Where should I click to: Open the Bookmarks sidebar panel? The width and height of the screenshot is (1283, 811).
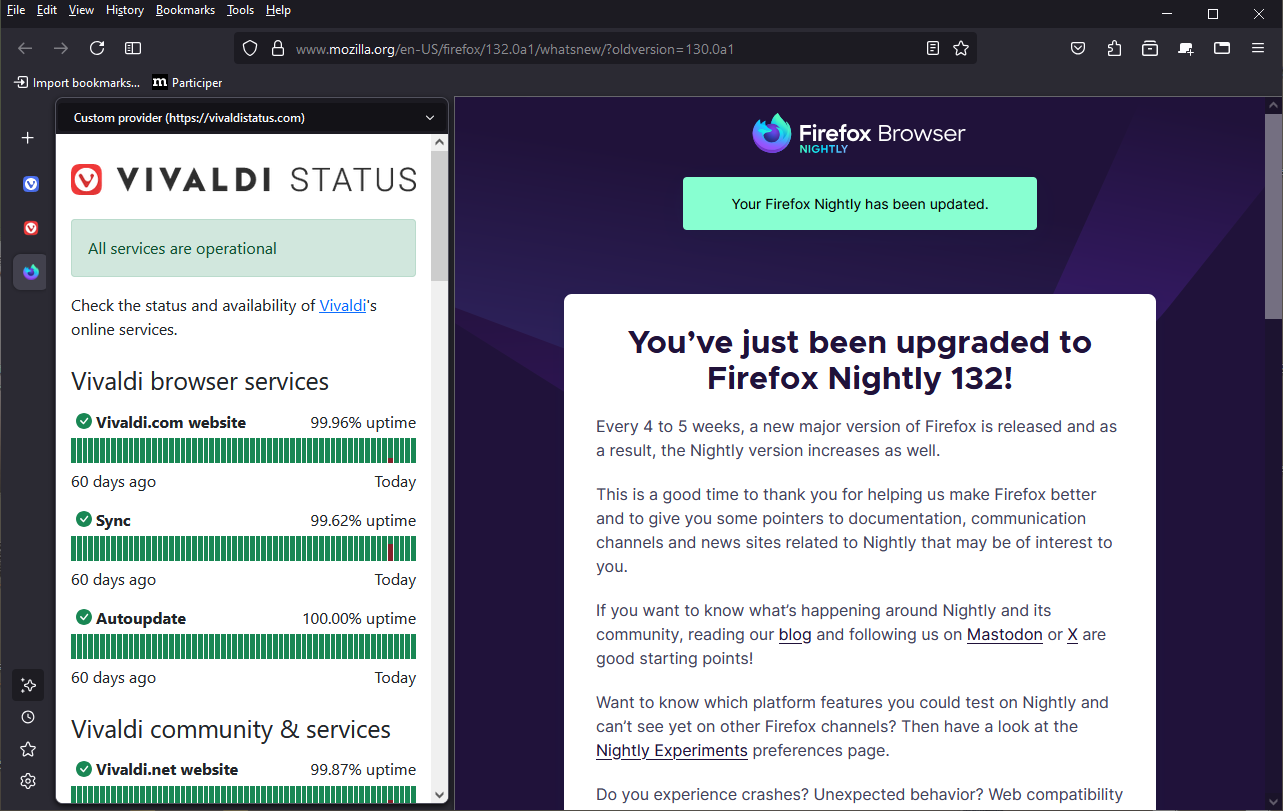point(28,749)
